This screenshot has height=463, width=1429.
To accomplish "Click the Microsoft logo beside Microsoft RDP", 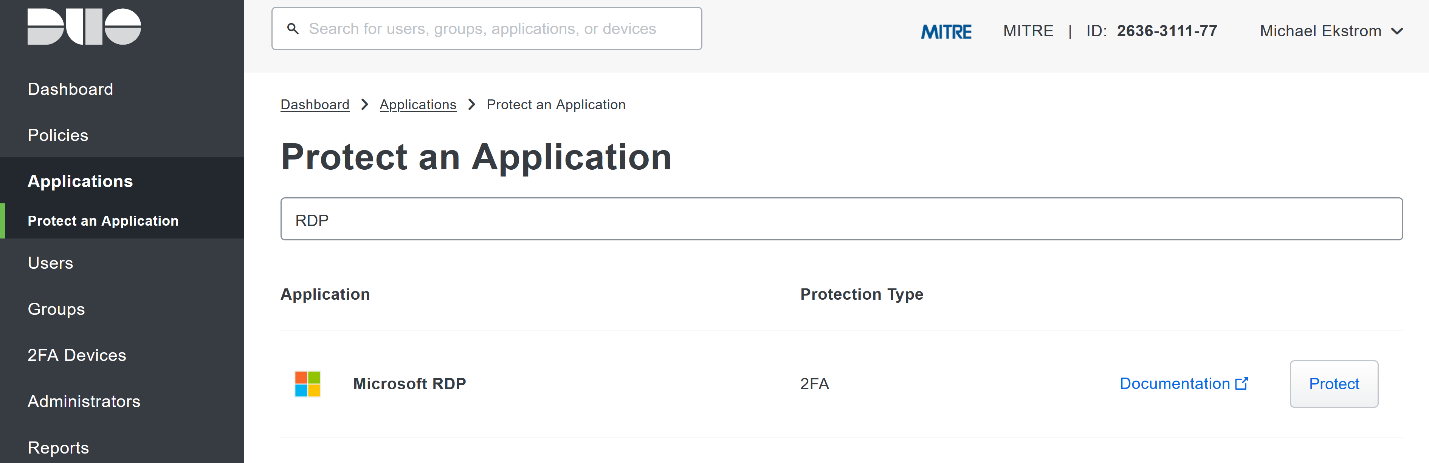I will (x=307, y=384).
